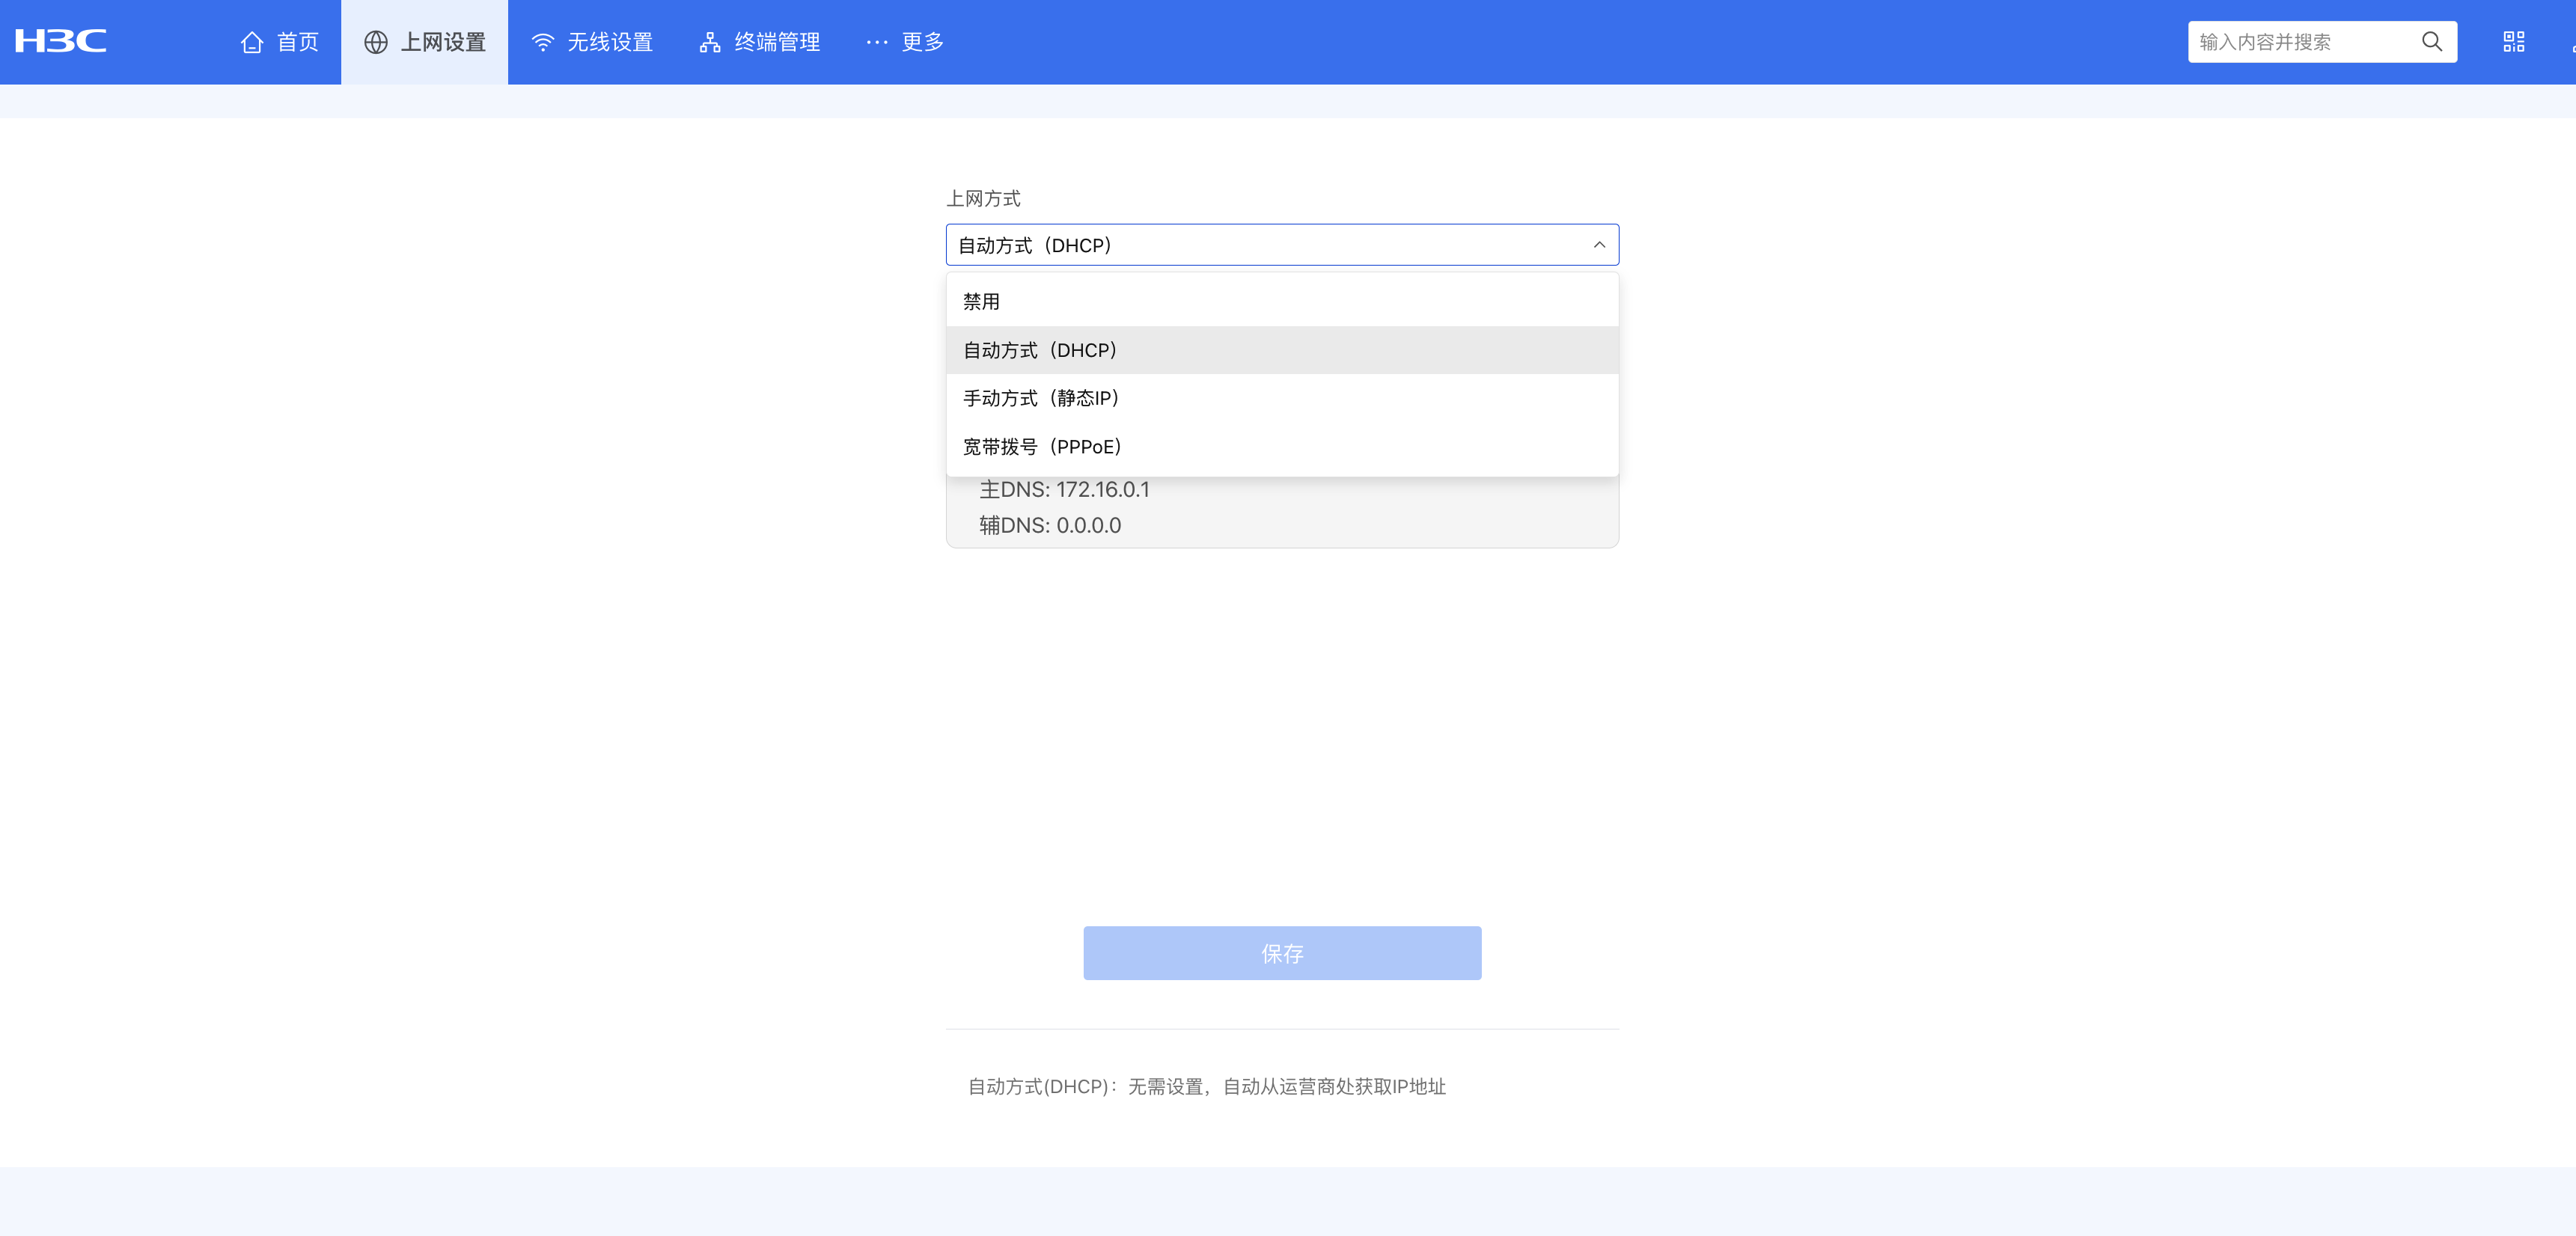Click the three-dots 更多 icon

[876, 42]
